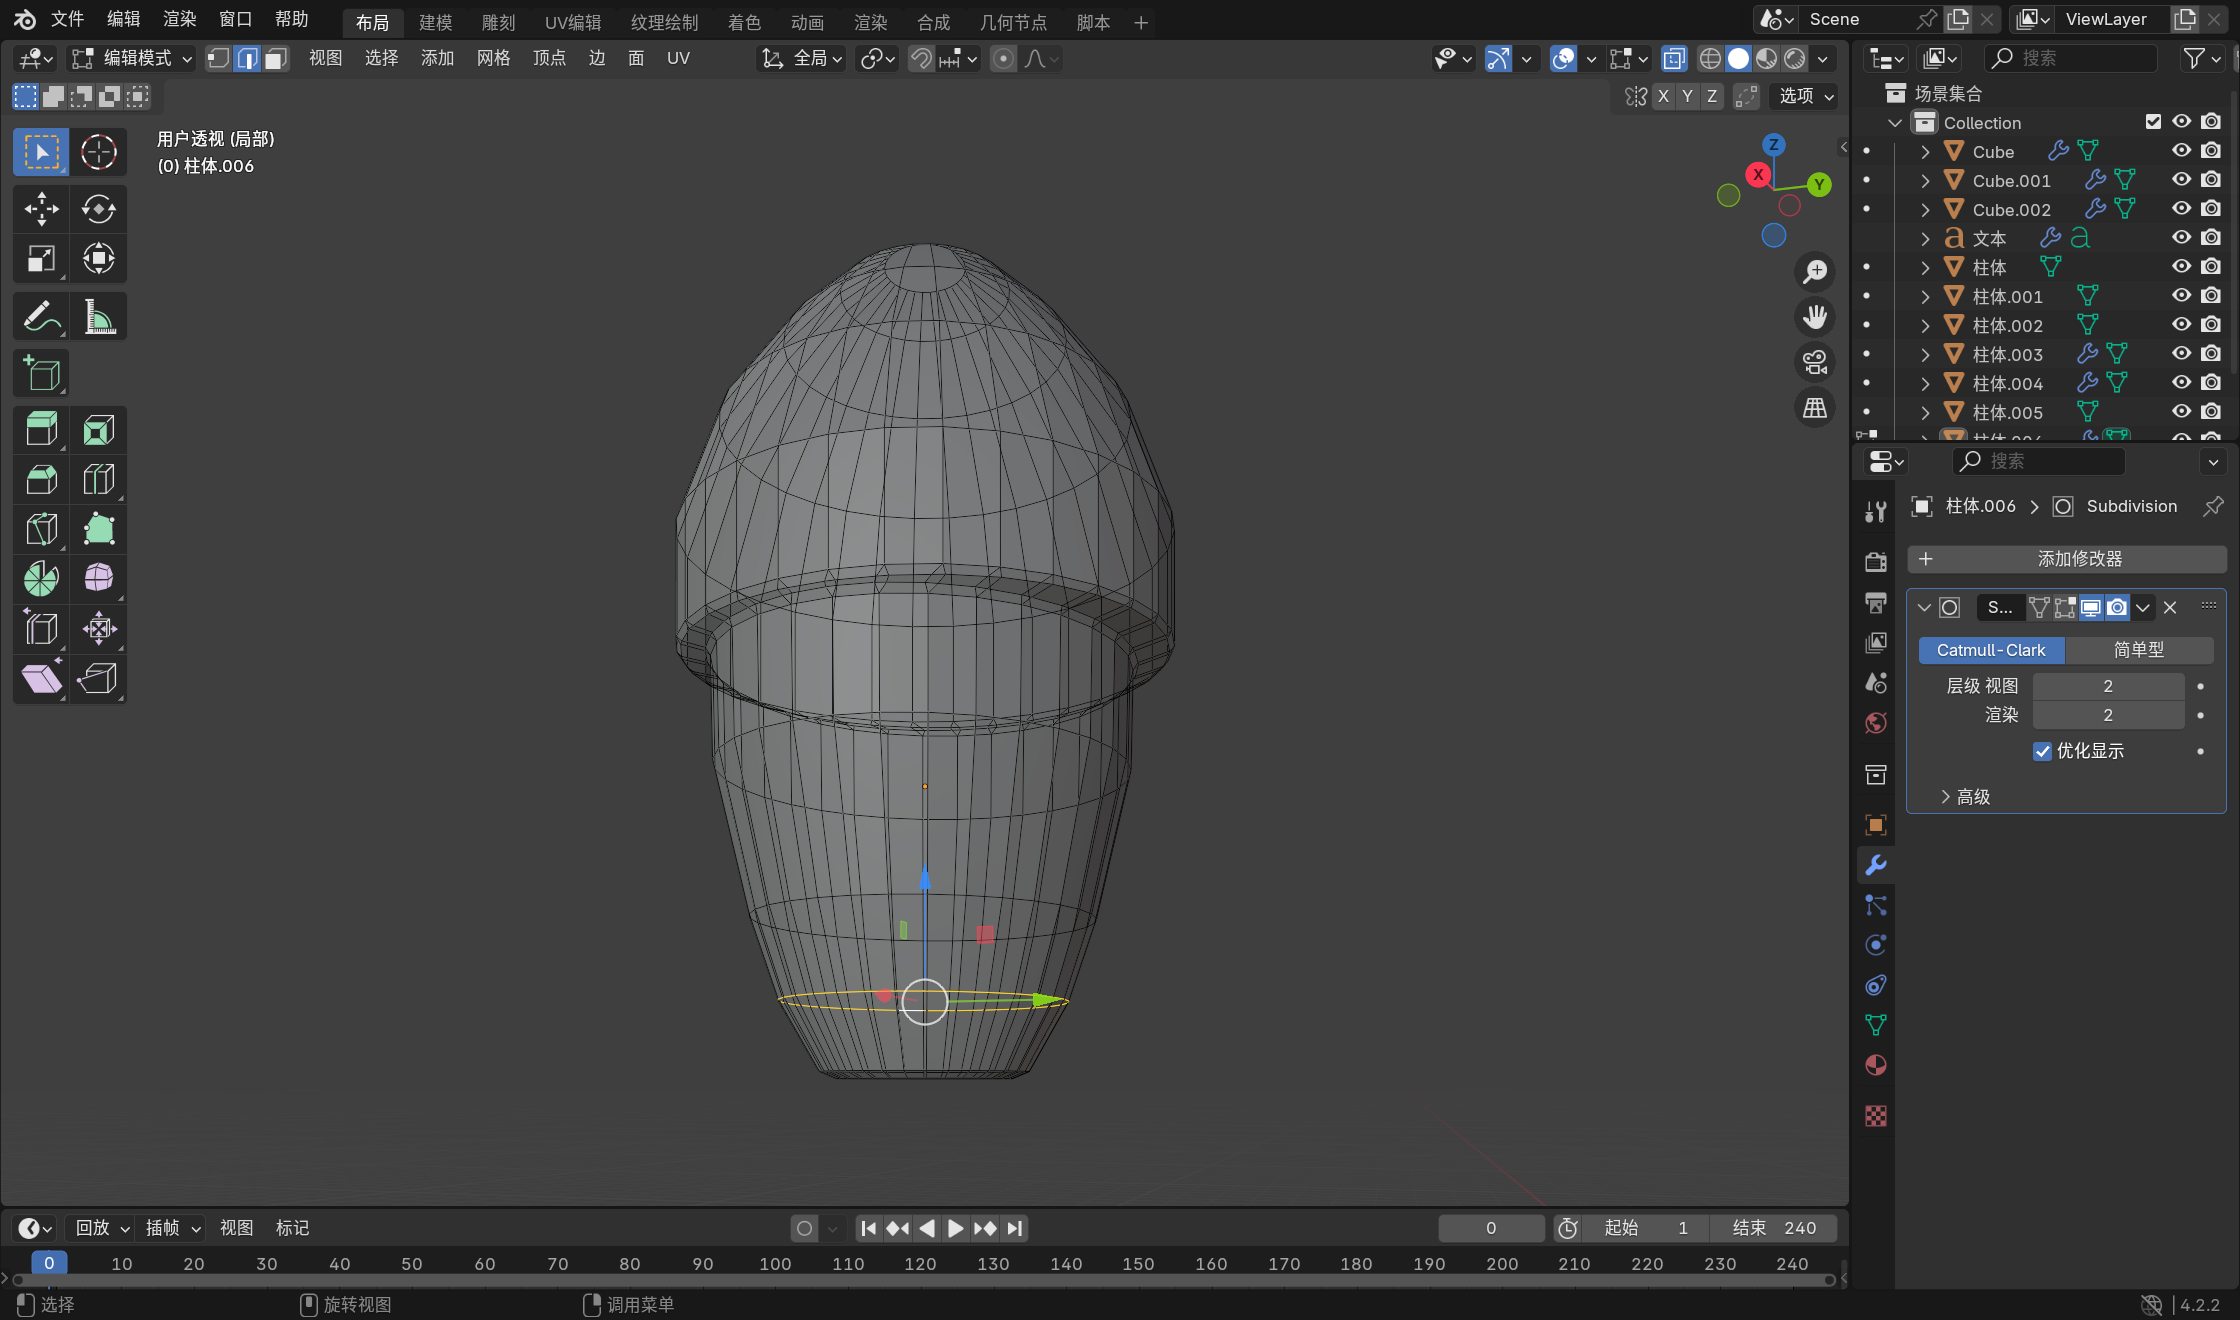Select the Extrude Region tool
2240x1320 pixels.
point(41,430)
